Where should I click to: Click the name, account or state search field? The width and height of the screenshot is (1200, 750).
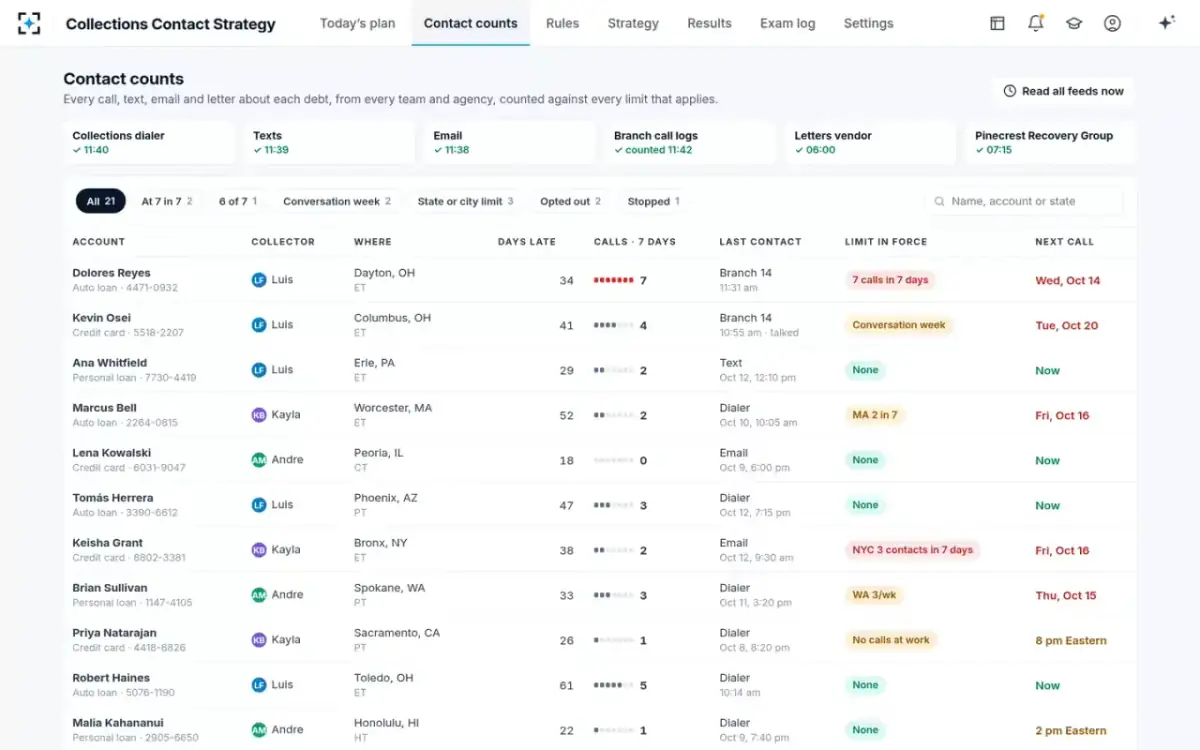click(x=1024, y=201)
